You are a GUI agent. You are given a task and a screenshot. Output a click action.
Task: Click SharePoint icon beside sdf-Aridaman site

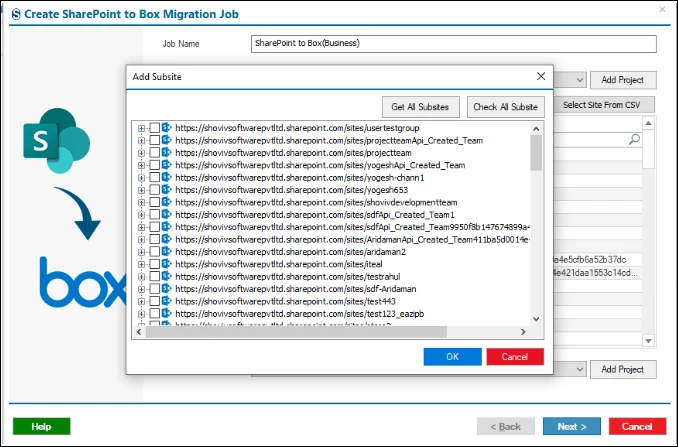(x=166, y=288)
